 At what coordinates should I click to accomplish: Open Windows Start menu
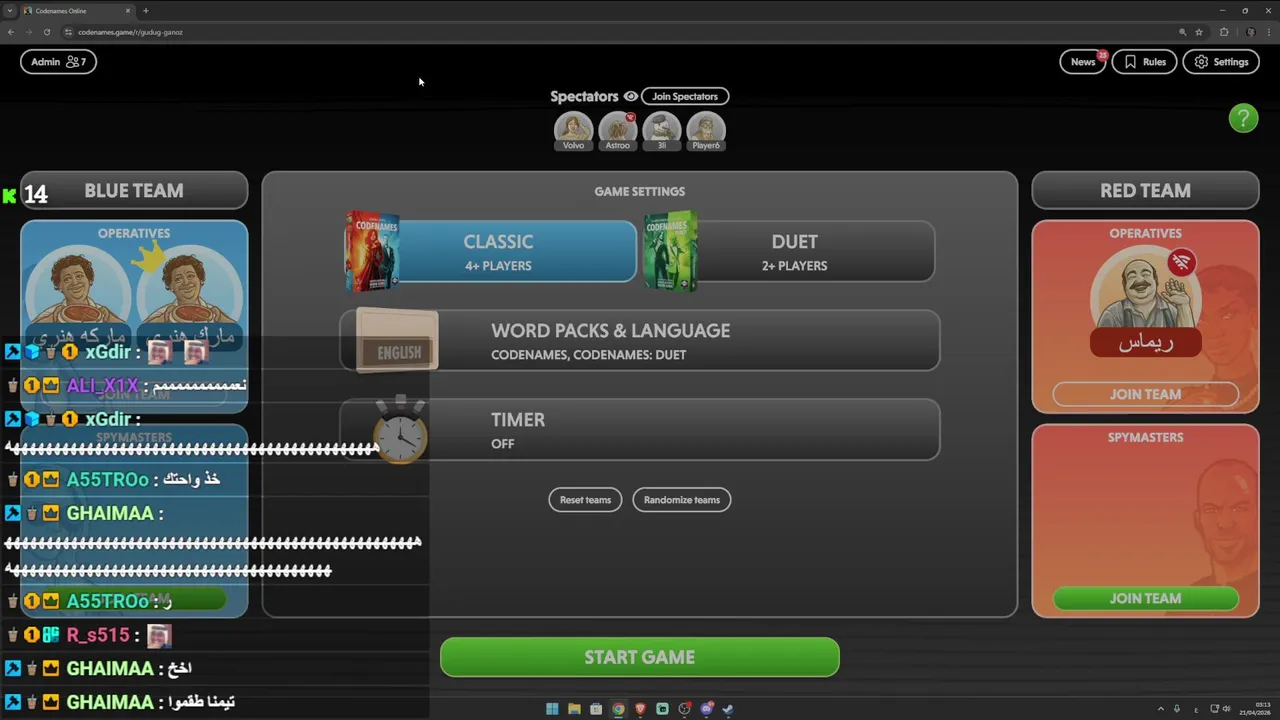point(552,709)
